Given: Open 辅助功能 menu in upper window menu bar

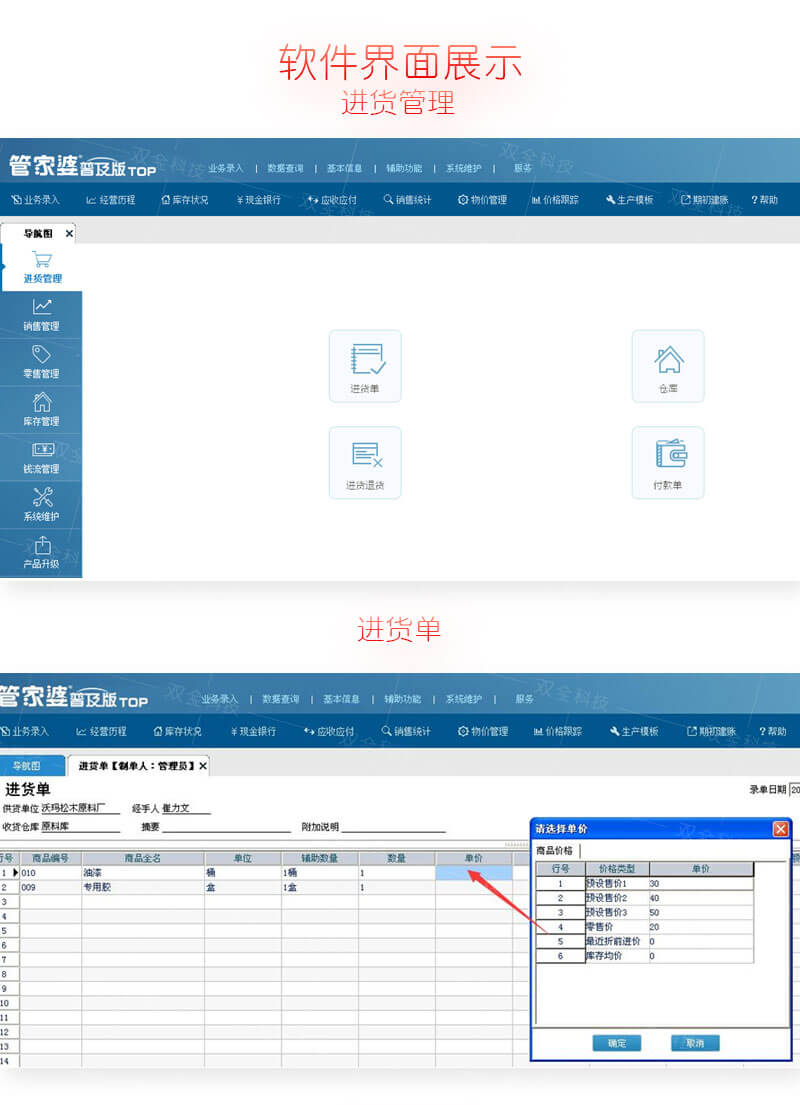Looking at the screenshot, I should [x=405, y=168].
